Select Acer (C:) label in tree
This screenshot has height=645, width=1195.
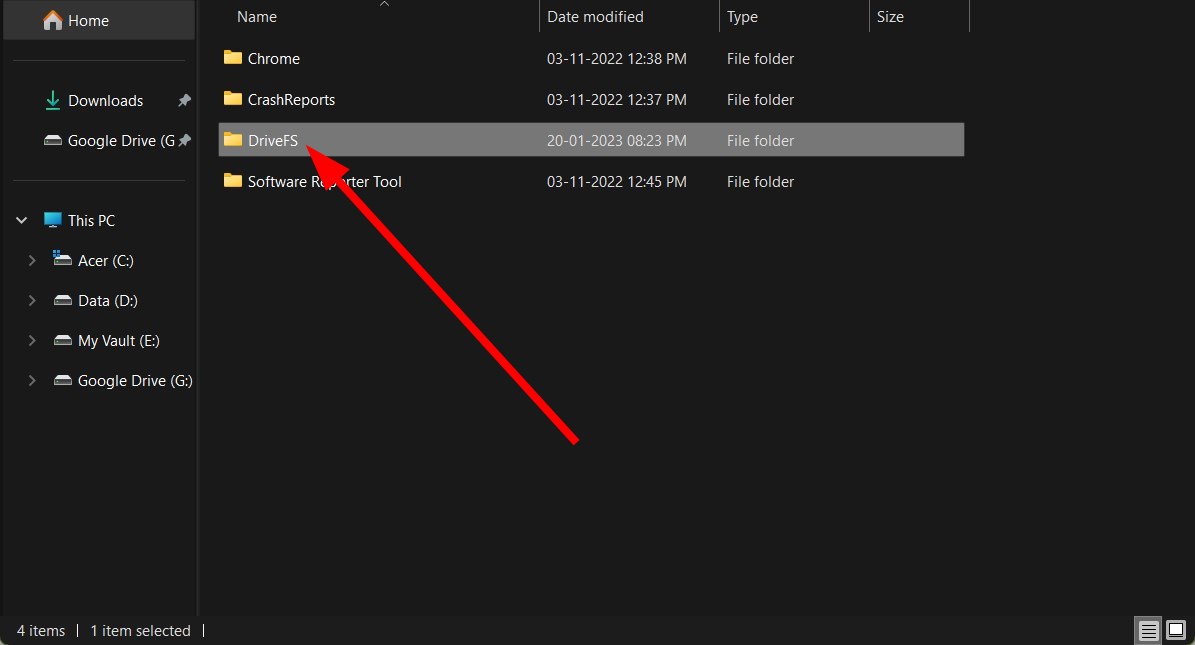click(106, 261)
